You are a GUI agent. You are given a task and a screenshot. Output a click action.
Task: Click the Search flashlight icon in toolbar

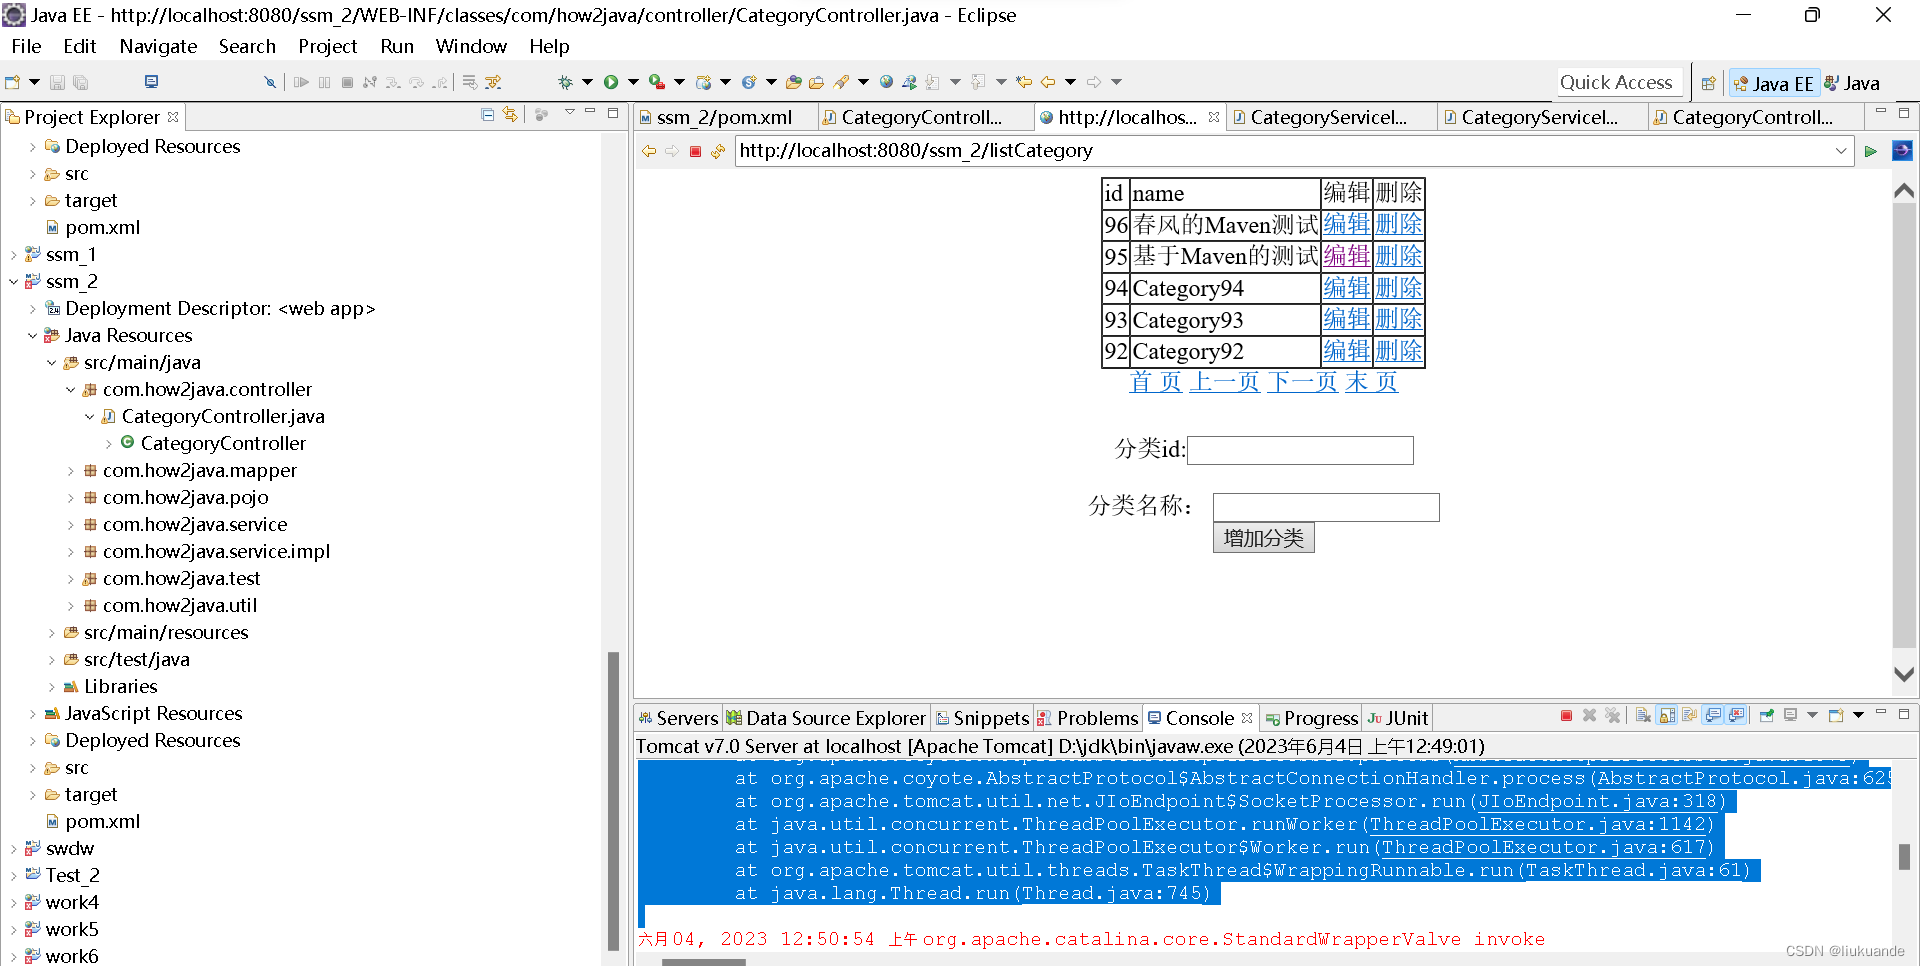pos(842,82)
